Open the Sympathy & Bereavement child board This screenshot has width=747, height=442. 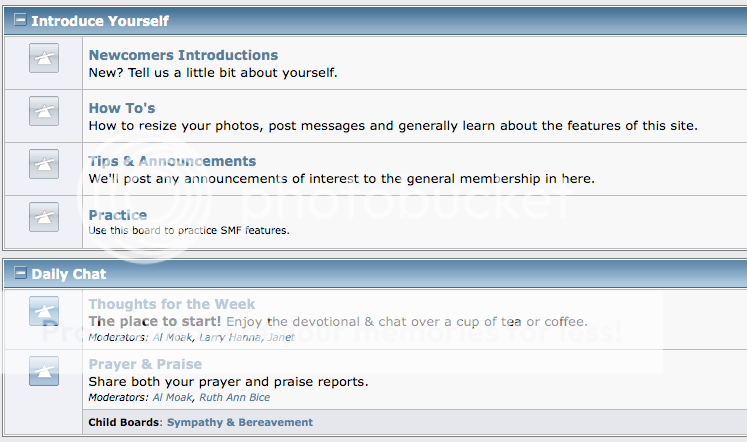tap(240, 422)
